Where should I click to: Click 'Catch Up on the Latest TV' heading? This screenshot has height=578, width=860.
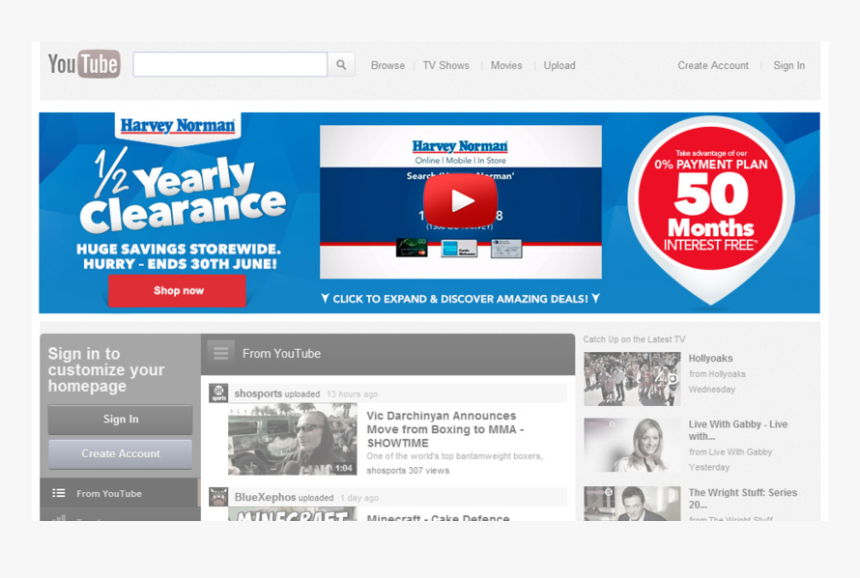(634, 339)
